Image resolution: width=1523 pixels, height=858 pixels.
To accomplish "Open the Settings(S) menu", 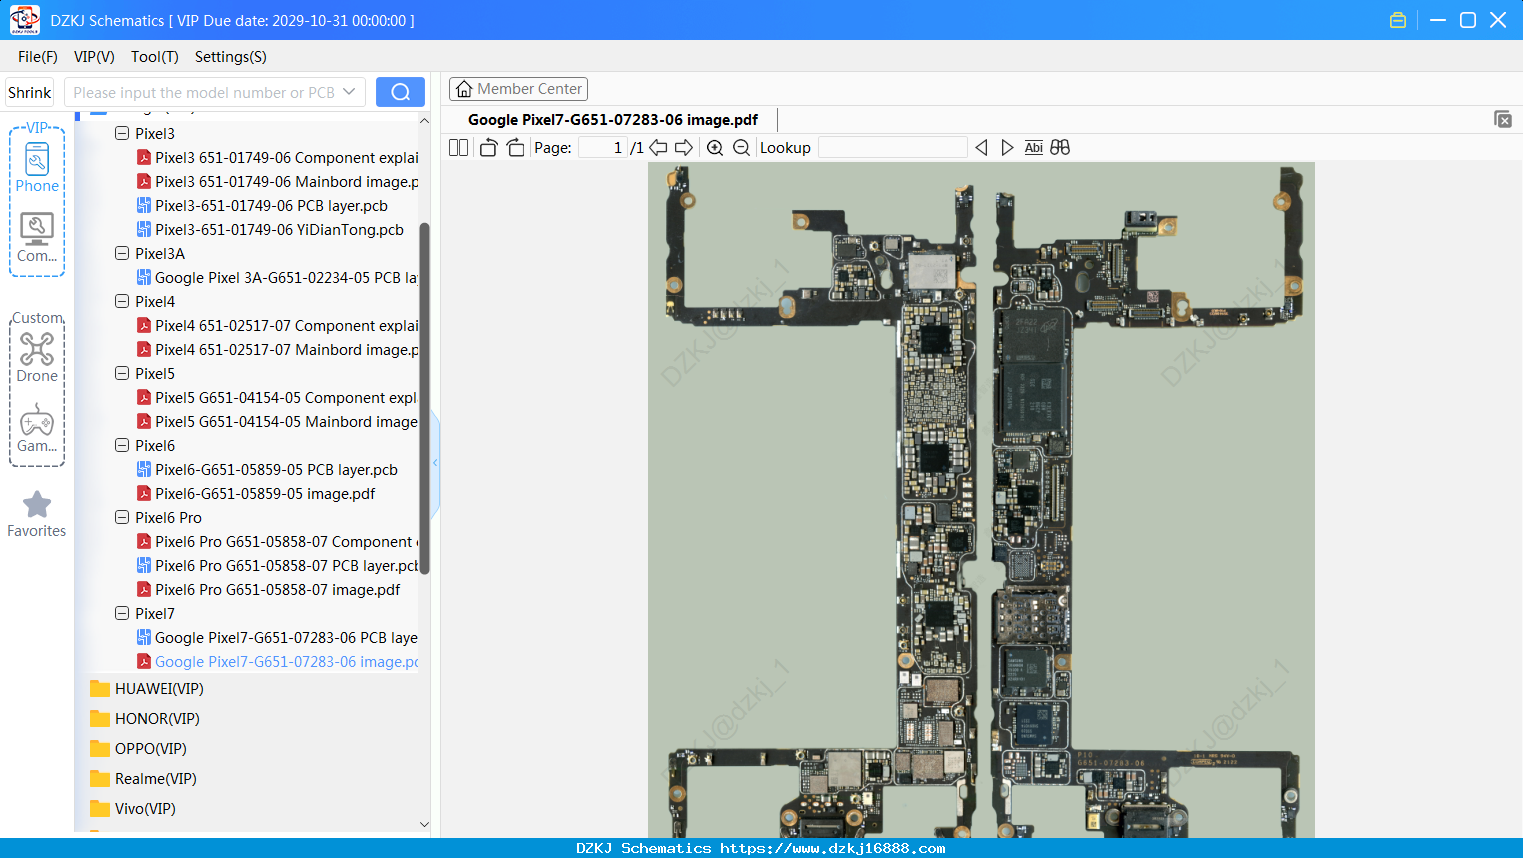I will point(231,57).
